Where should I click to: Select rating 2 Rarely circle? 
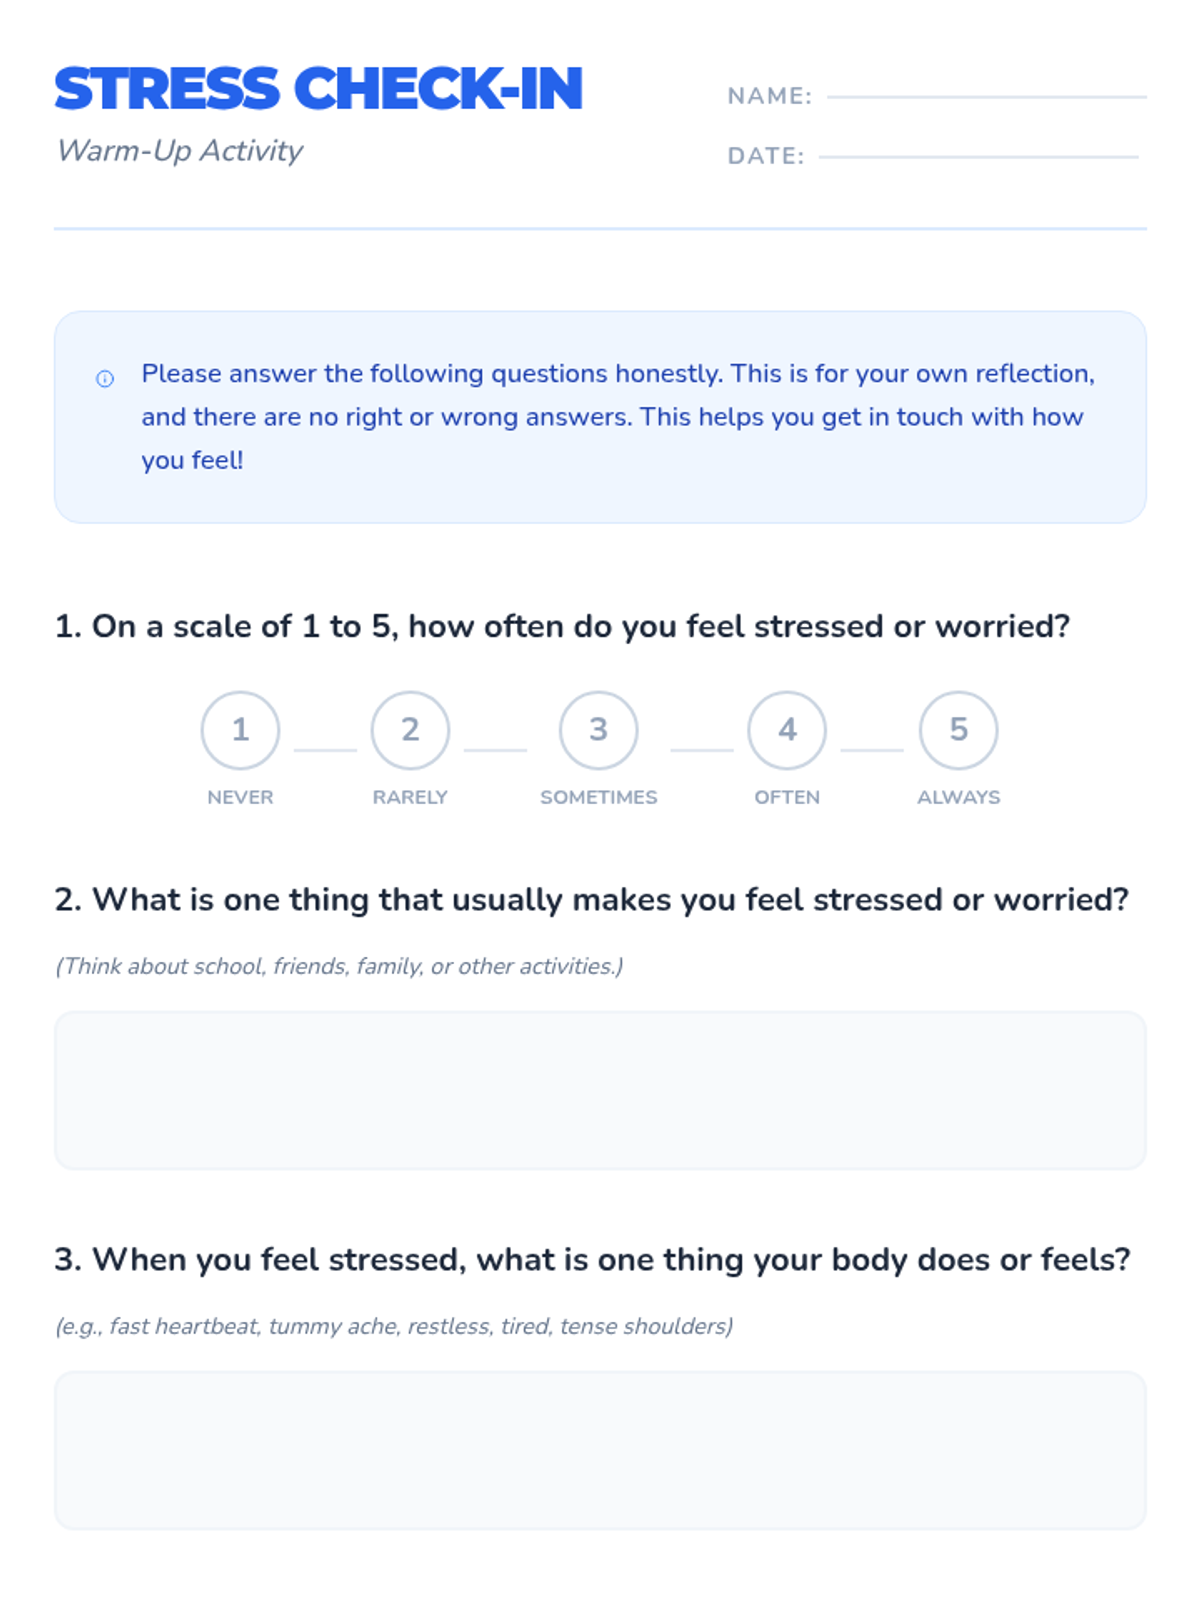[410, 730]
